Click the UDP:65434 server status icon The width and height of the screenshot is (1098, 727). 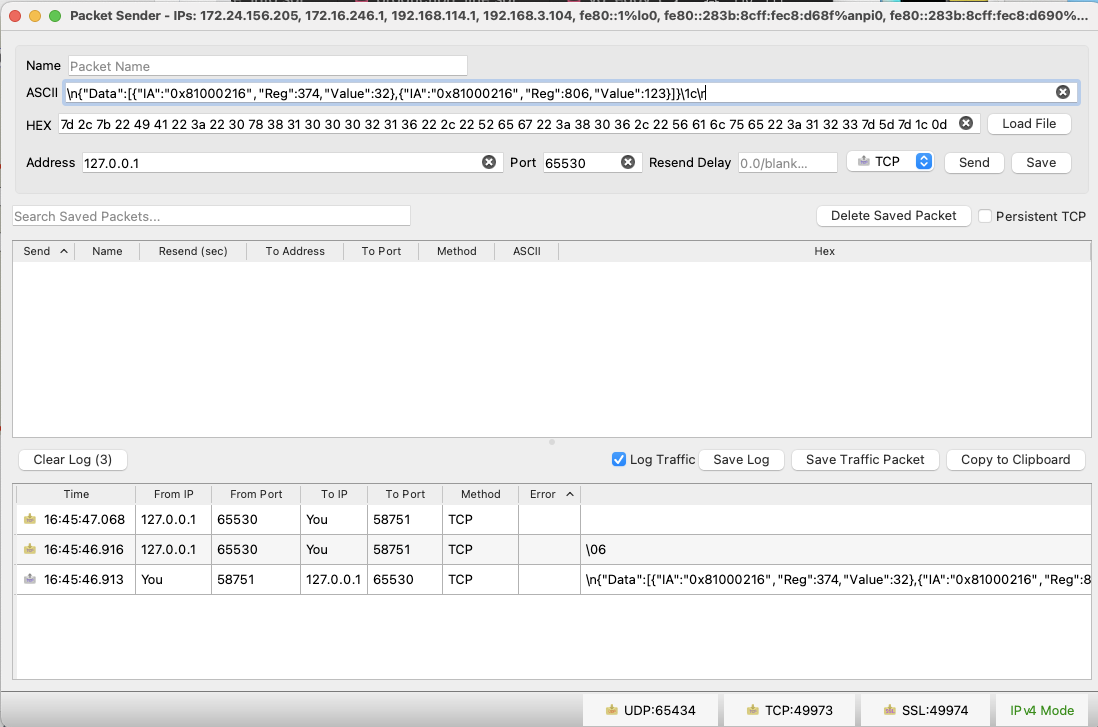tap(612, 710)
